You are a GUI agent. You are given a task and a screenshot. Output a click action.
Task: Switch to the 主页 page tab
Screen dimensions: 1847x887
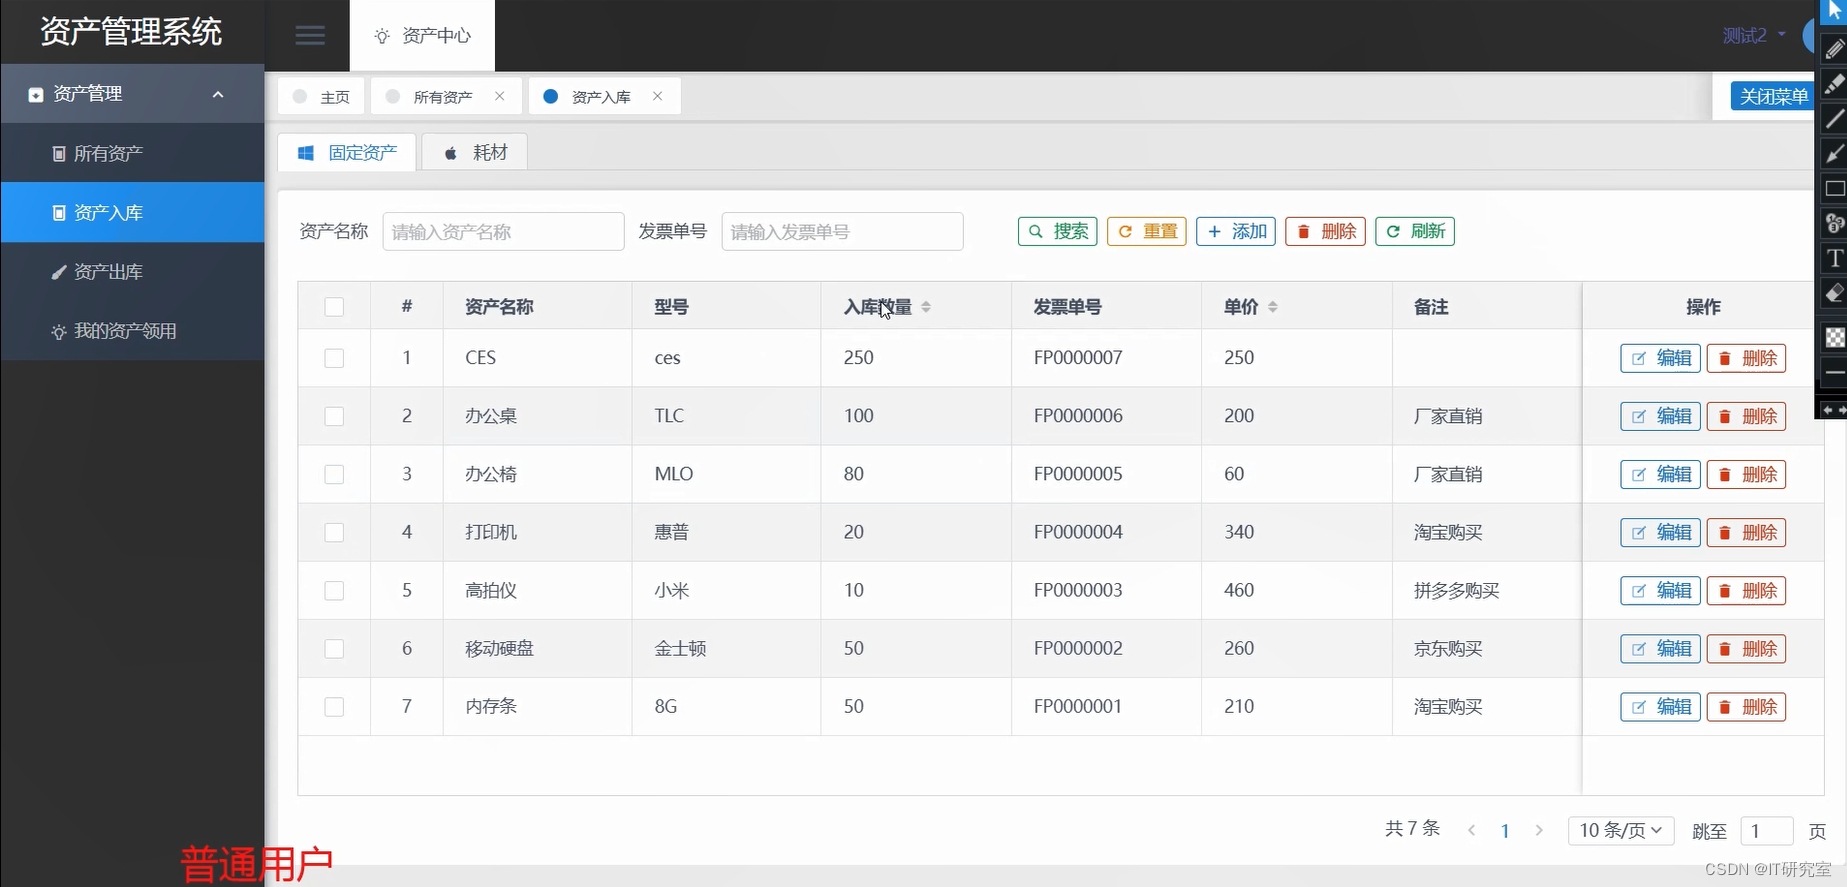pos(321,96)
